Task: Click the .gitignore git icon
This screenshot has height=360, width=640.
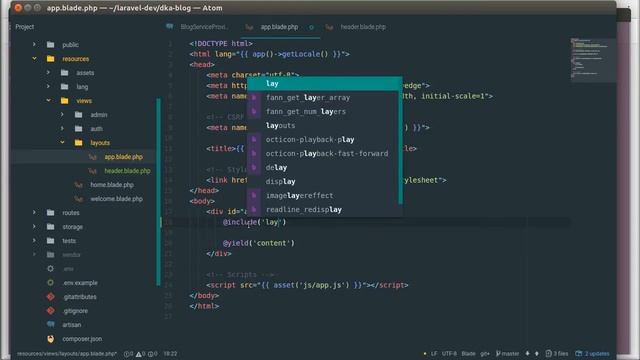Action: (x=51, y=311)
